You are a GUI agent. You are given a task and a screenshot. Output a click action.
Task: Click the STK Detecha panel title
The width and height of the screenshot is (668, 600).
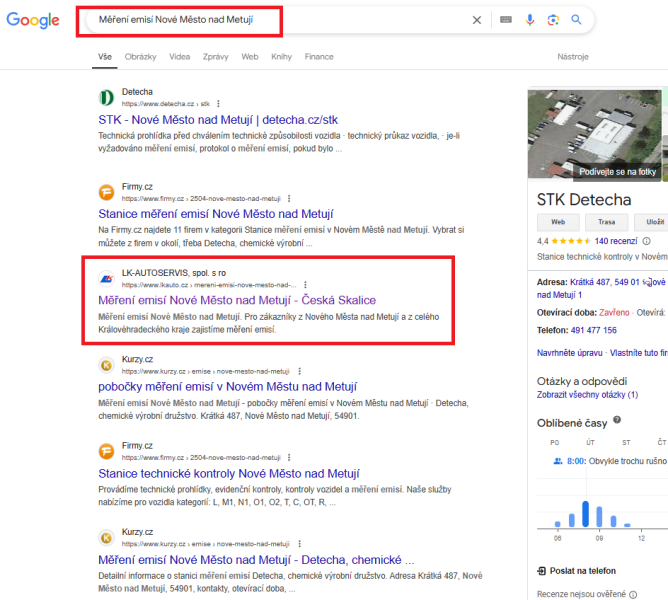tap(584, 200)
